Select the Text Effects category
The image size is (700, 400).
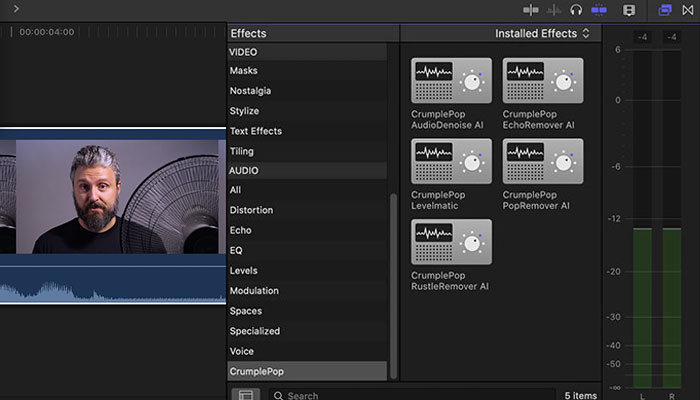307,131
